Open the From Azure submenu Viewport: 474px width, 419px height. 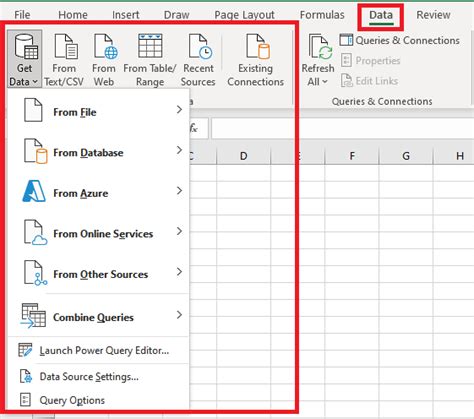coord(99,192)
